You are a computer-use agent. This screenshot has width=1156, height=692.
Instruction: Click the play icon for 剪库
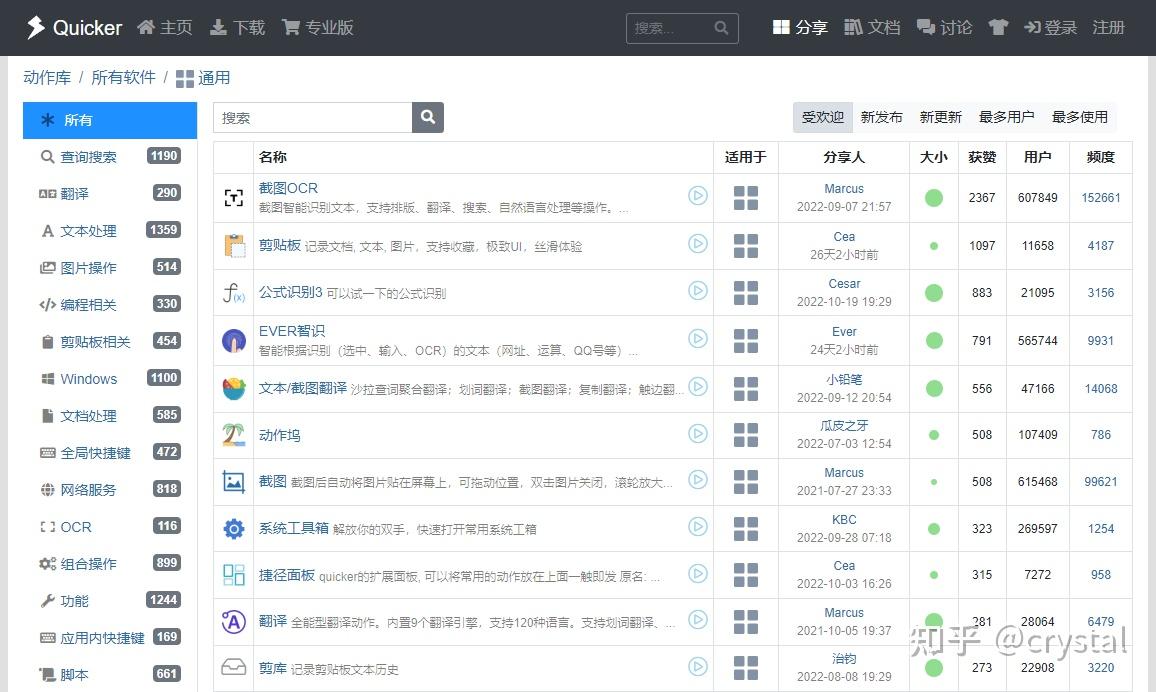pos(698,667)
